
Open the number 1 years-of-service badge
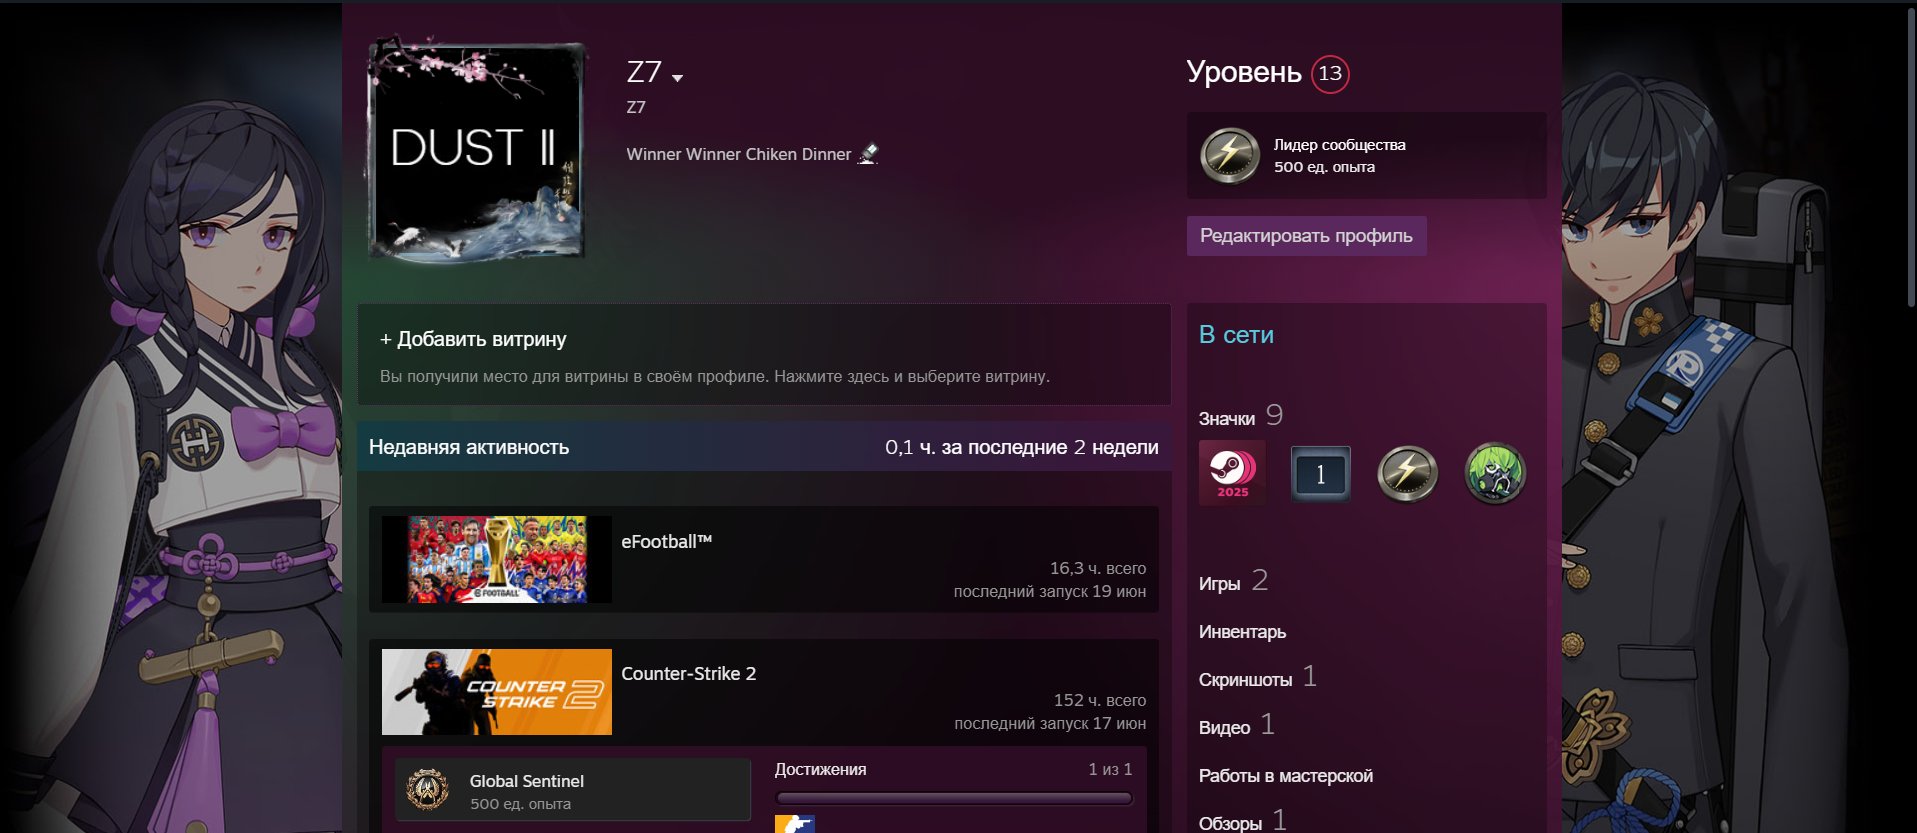point(1320,474)
